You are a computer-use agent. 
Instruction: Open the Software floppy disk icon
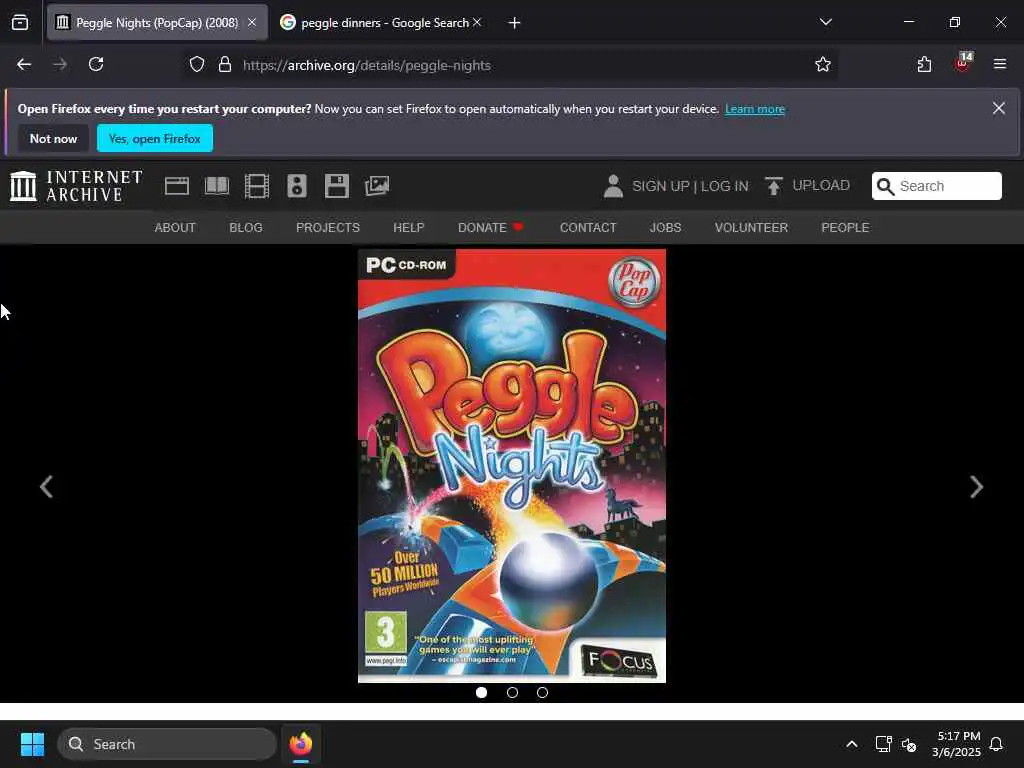337,186
